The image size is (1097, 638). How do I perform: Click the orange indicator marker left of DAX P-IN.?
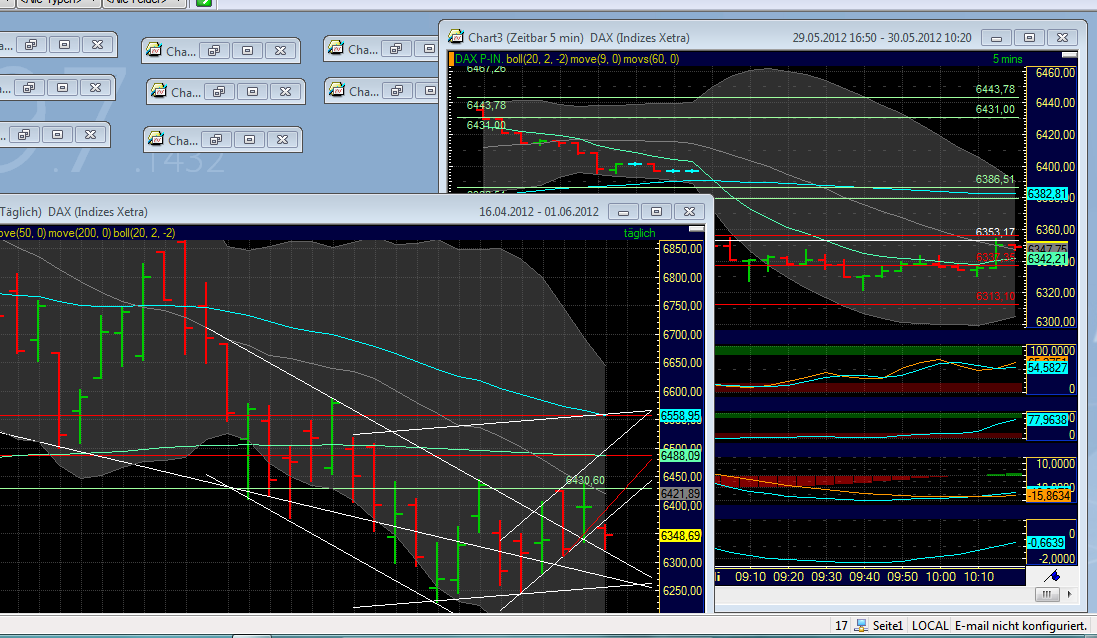pos(453,60)
